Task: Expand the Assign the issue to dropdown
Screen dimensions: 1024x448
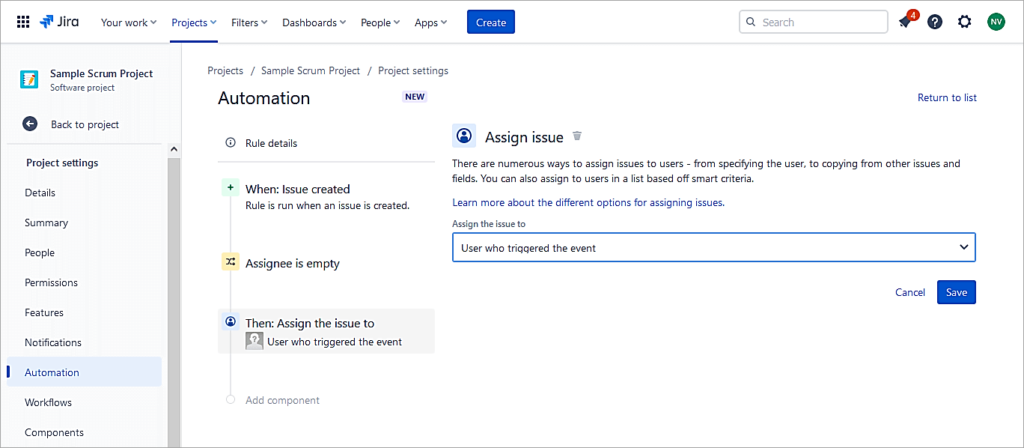Action: pos(714,248)
